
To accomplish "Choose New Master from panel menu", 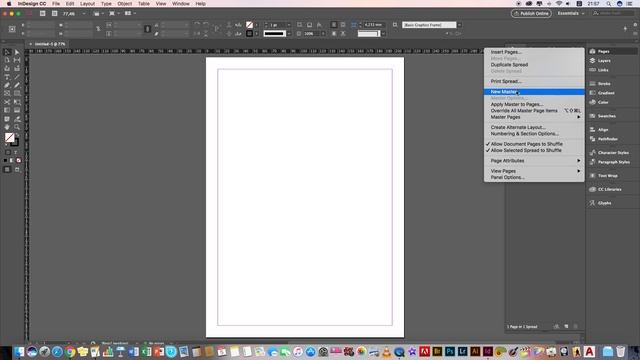I will point(534,92).
